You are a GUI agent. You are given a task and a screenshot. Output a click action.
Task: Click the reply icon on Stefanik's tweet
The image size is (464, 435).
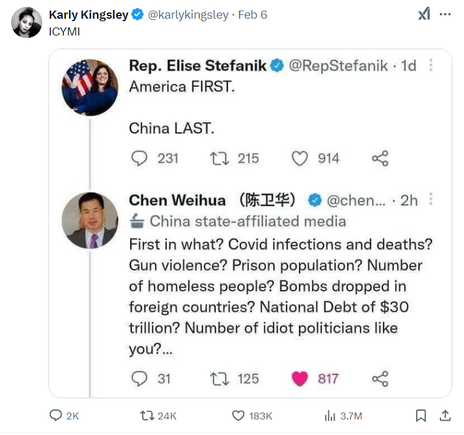tap(139, 158)
